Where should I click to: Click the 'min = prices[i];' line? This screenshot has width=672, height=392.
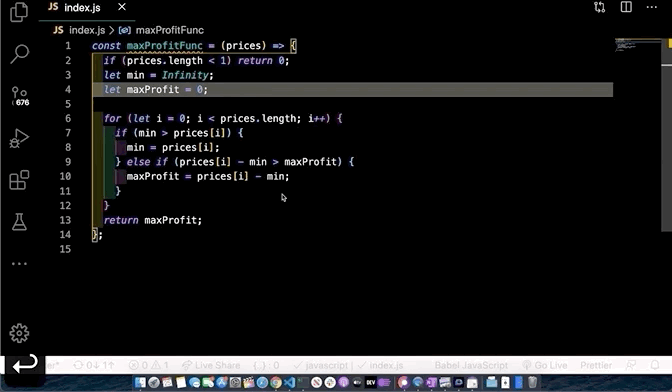tap(173, 147)
